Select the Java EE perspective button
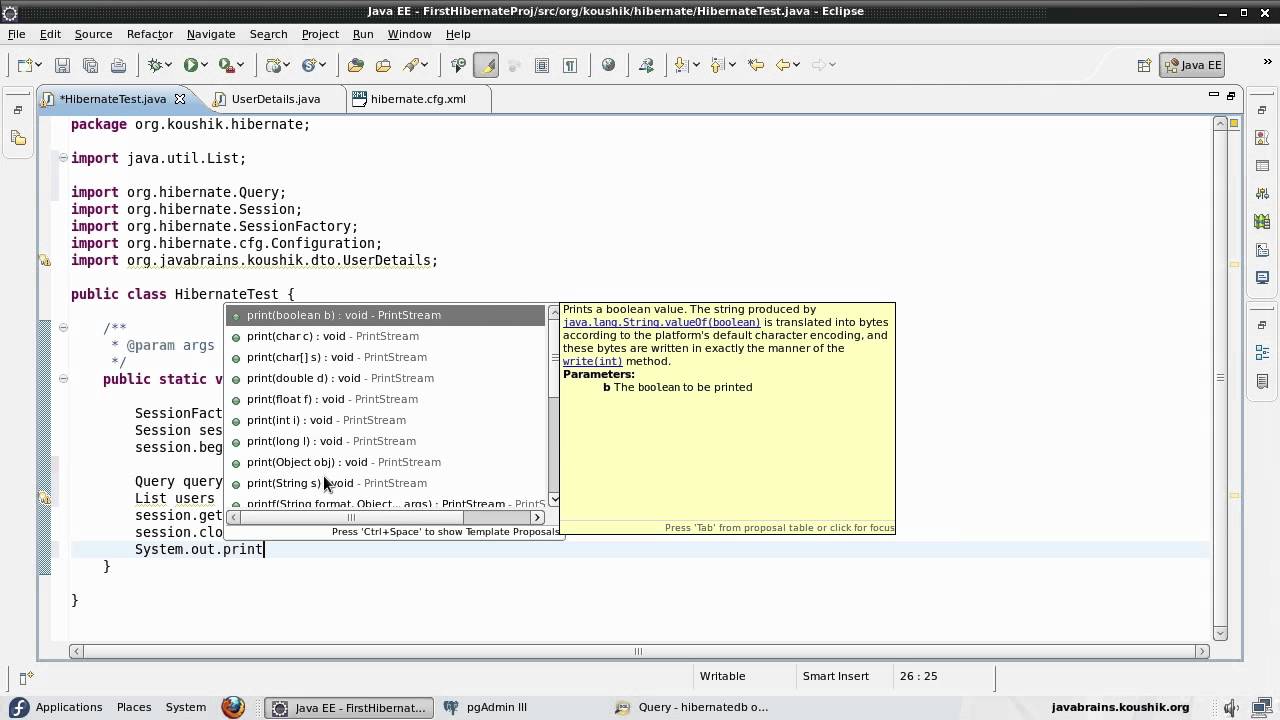The height and width of the screenshot is (720, 1280). [x=1193, y=65]
